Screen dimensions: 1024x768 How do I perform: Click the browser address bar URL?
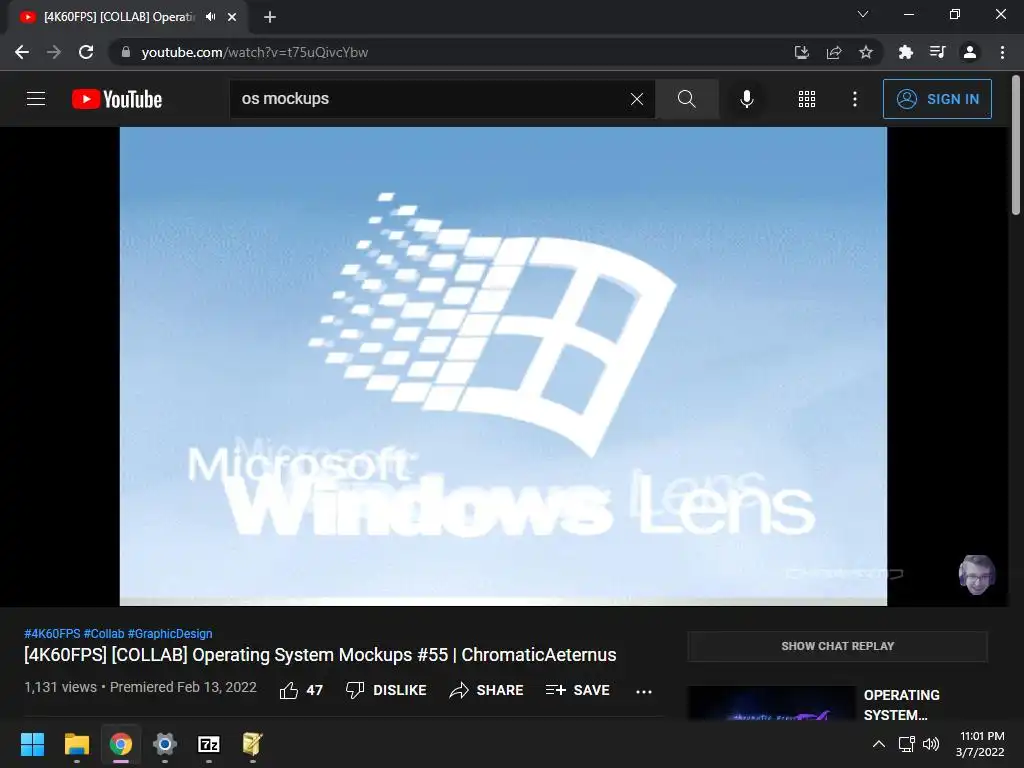255,52
